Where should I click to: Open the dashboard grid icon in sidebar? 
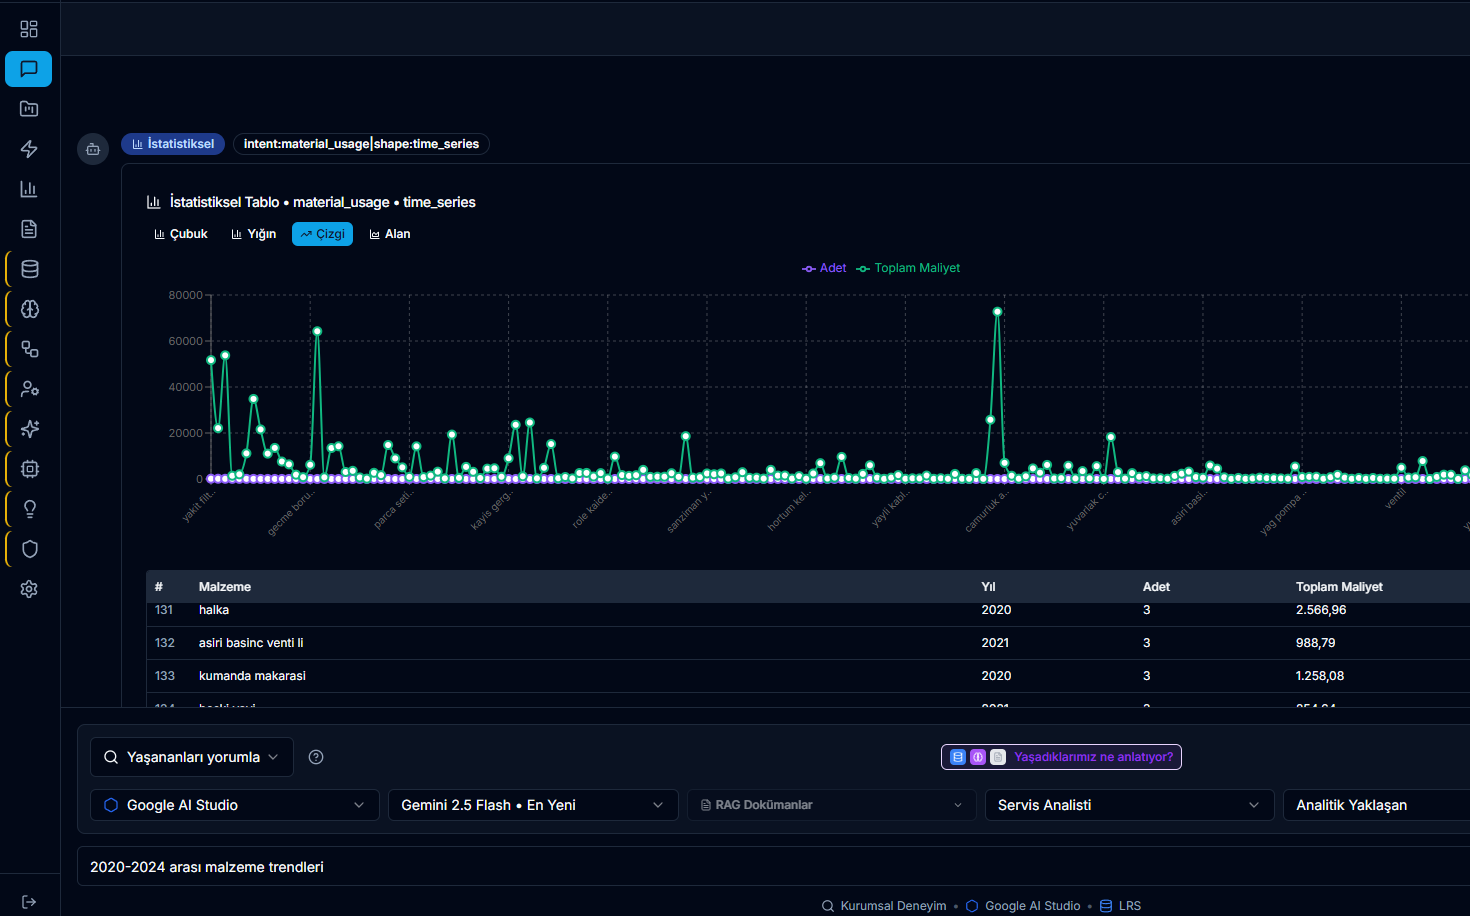tap(29, 29)
